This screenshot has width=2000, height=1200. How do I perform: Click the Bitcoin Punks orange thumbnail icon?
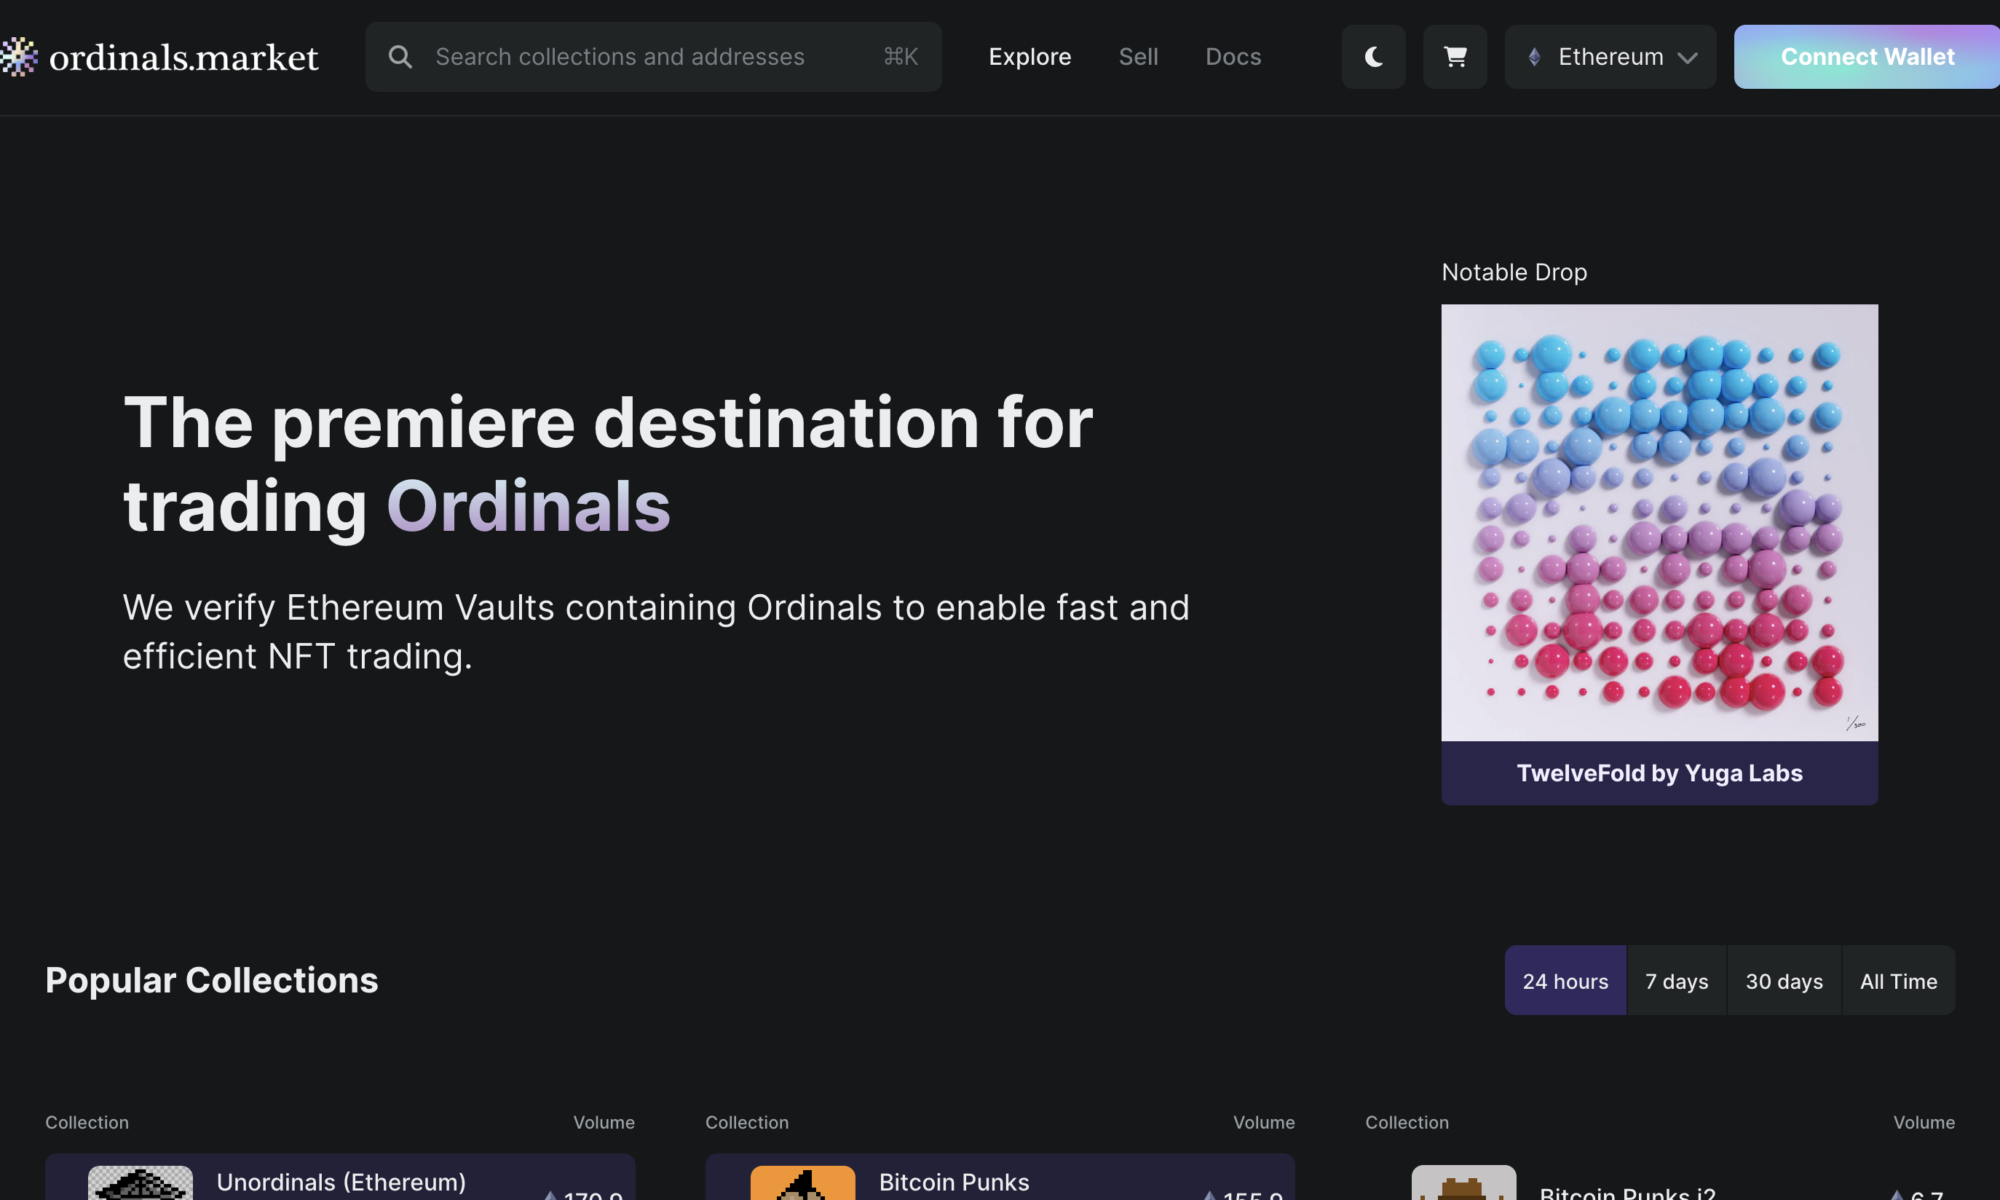click(x=802, y=1185)
